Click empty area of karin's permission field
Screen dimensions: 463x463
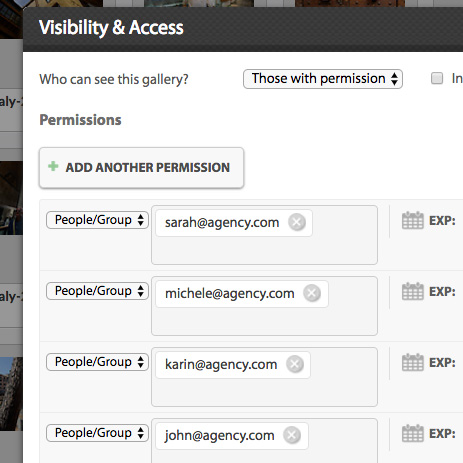click(264, 393)
